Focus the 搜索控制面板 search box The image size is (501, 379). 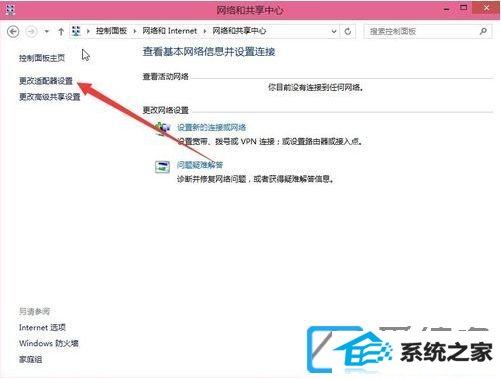[x=427, y=31]
